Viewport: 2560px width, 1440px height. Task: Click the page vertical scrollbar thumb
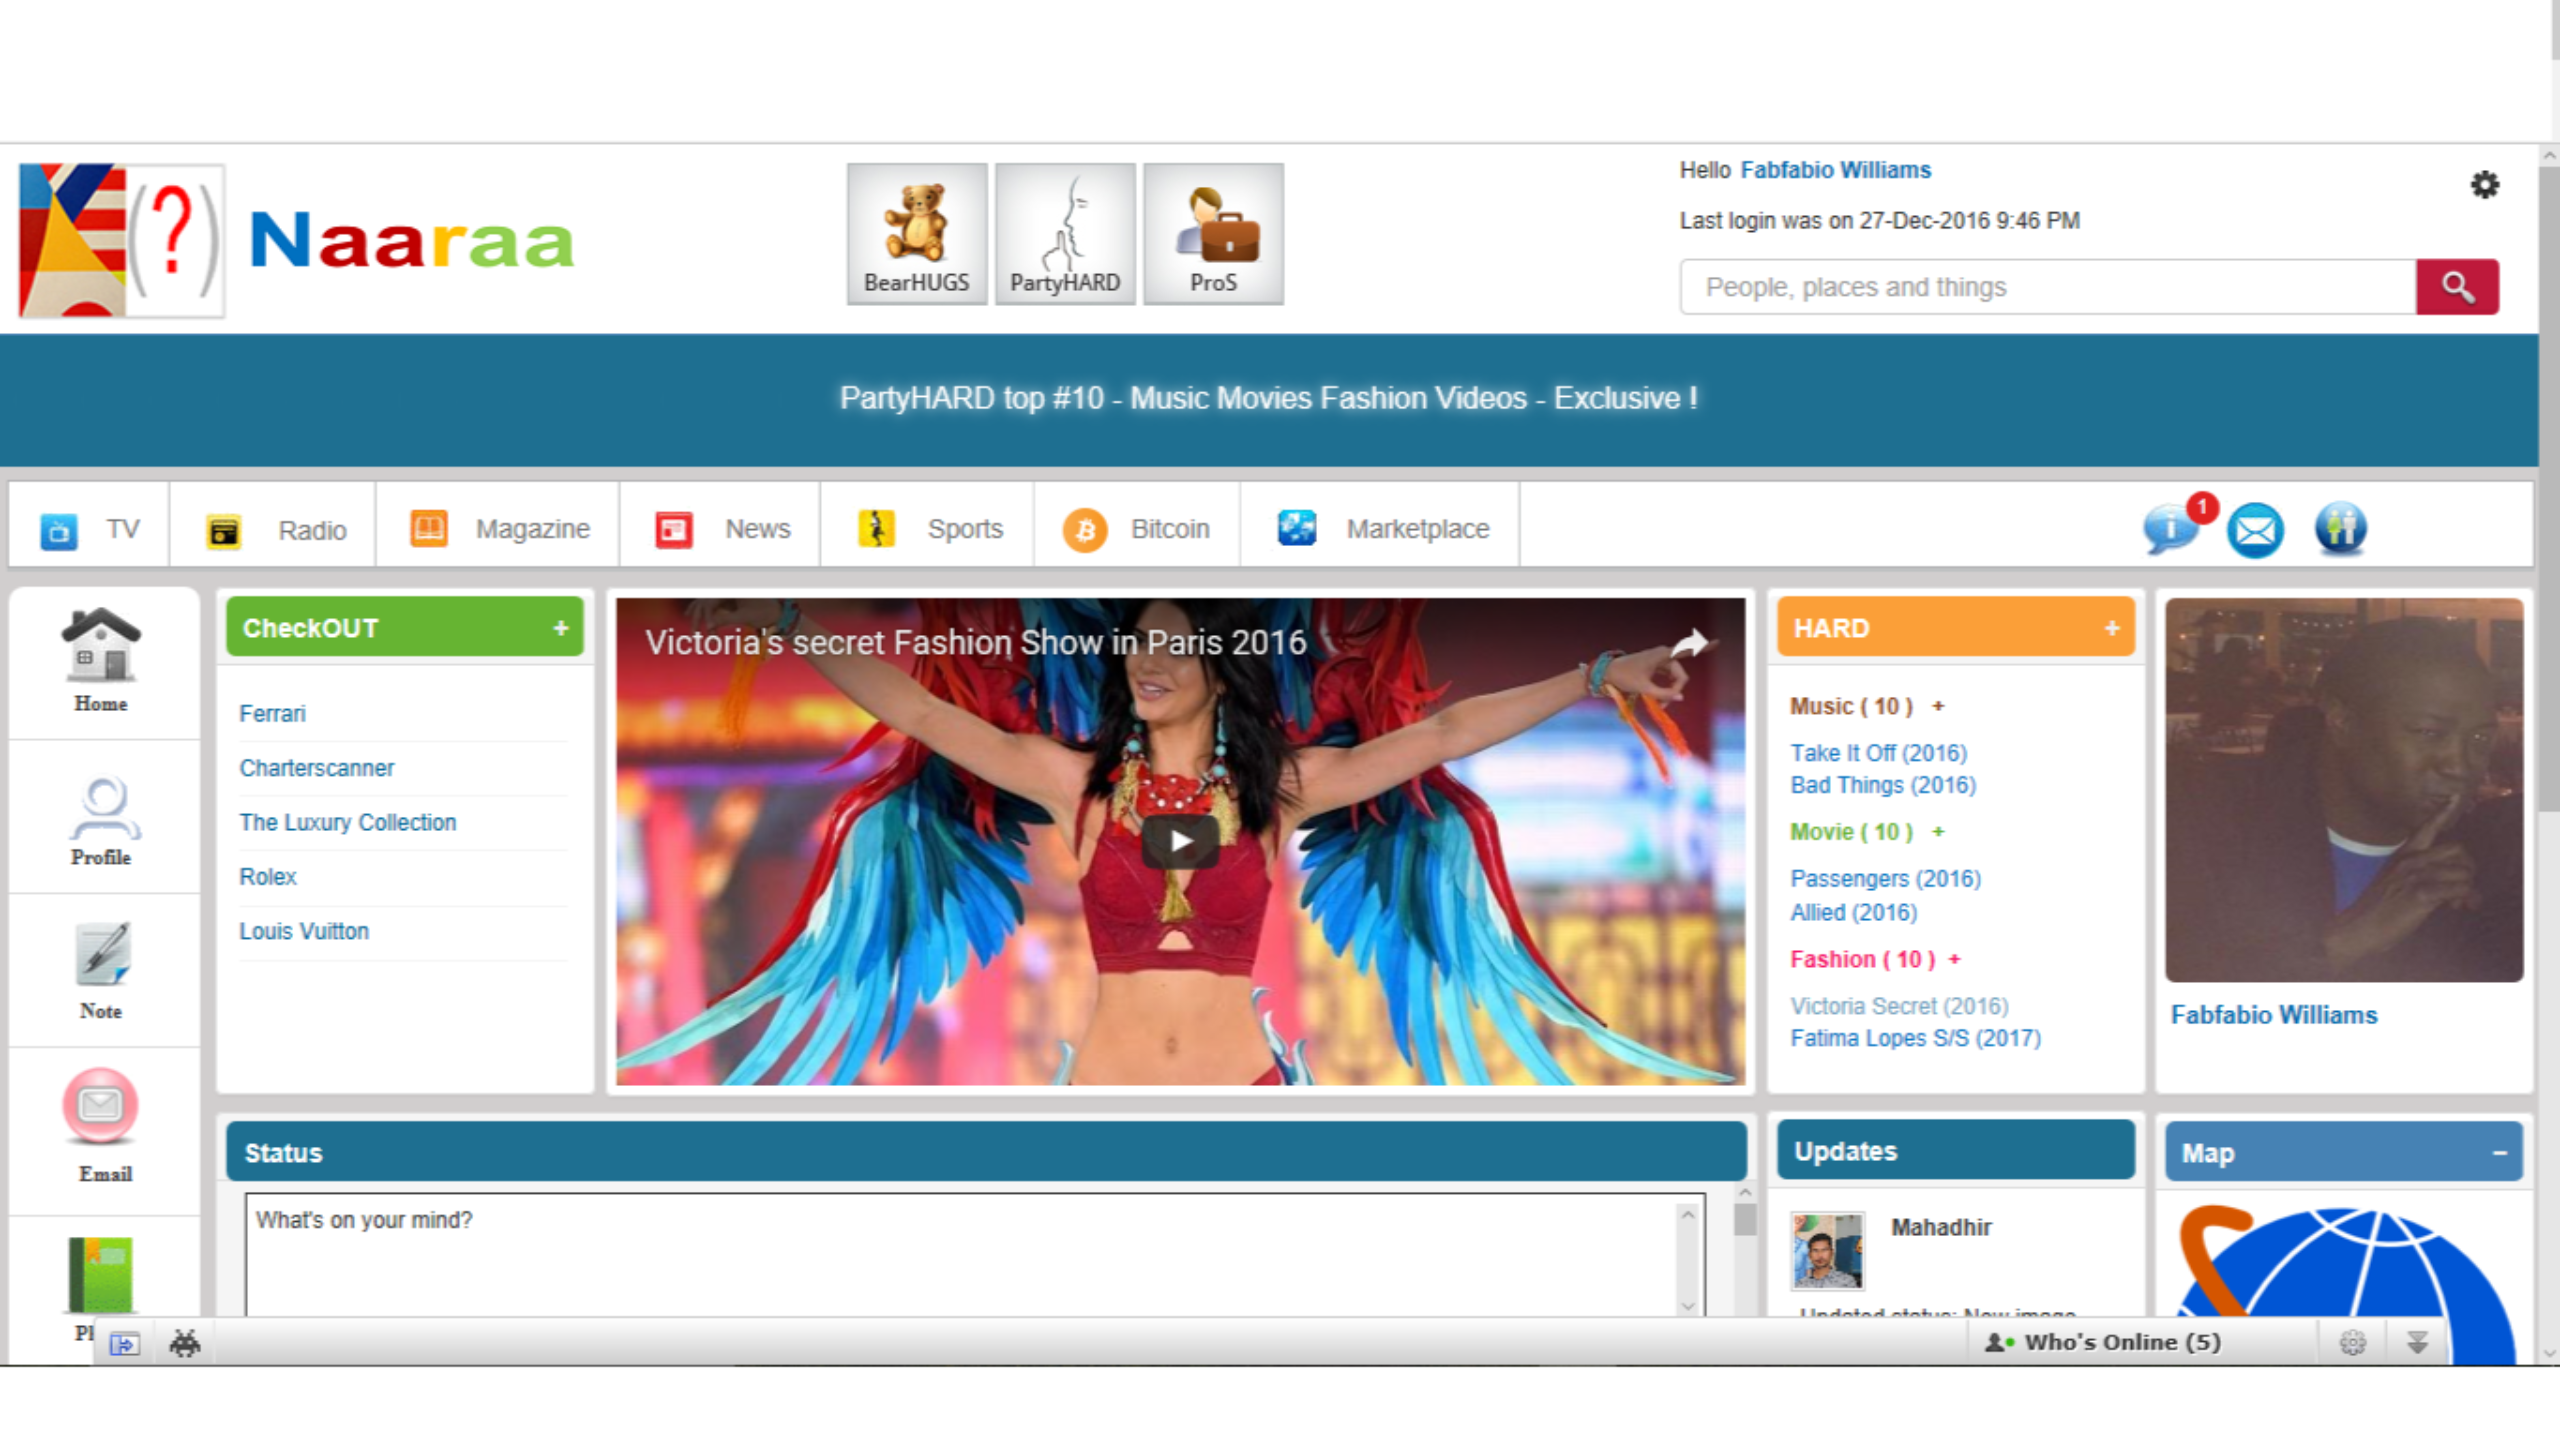(2549, 490)
